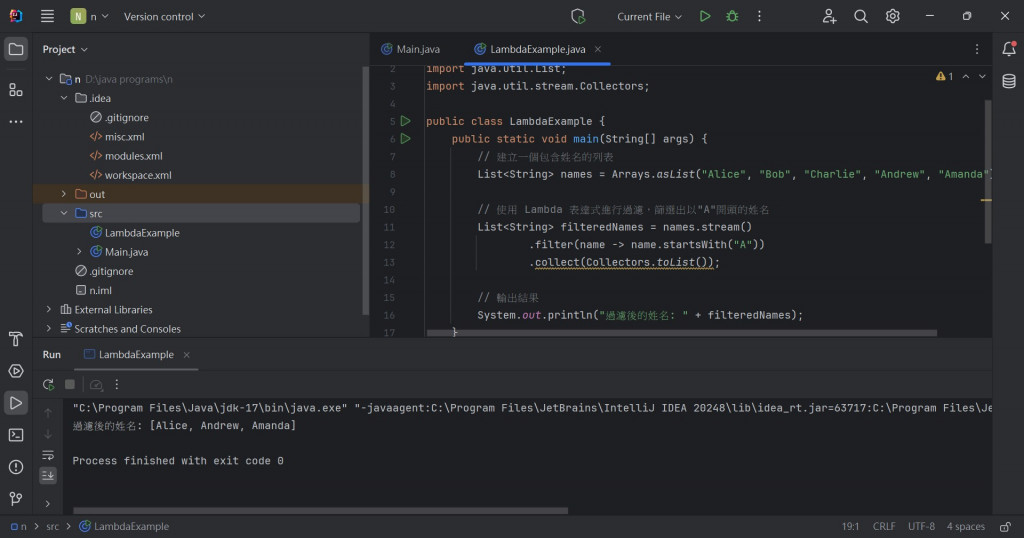1024x538 pixels.
Task: Open the Version control dropdown
Action: point(164,16)
